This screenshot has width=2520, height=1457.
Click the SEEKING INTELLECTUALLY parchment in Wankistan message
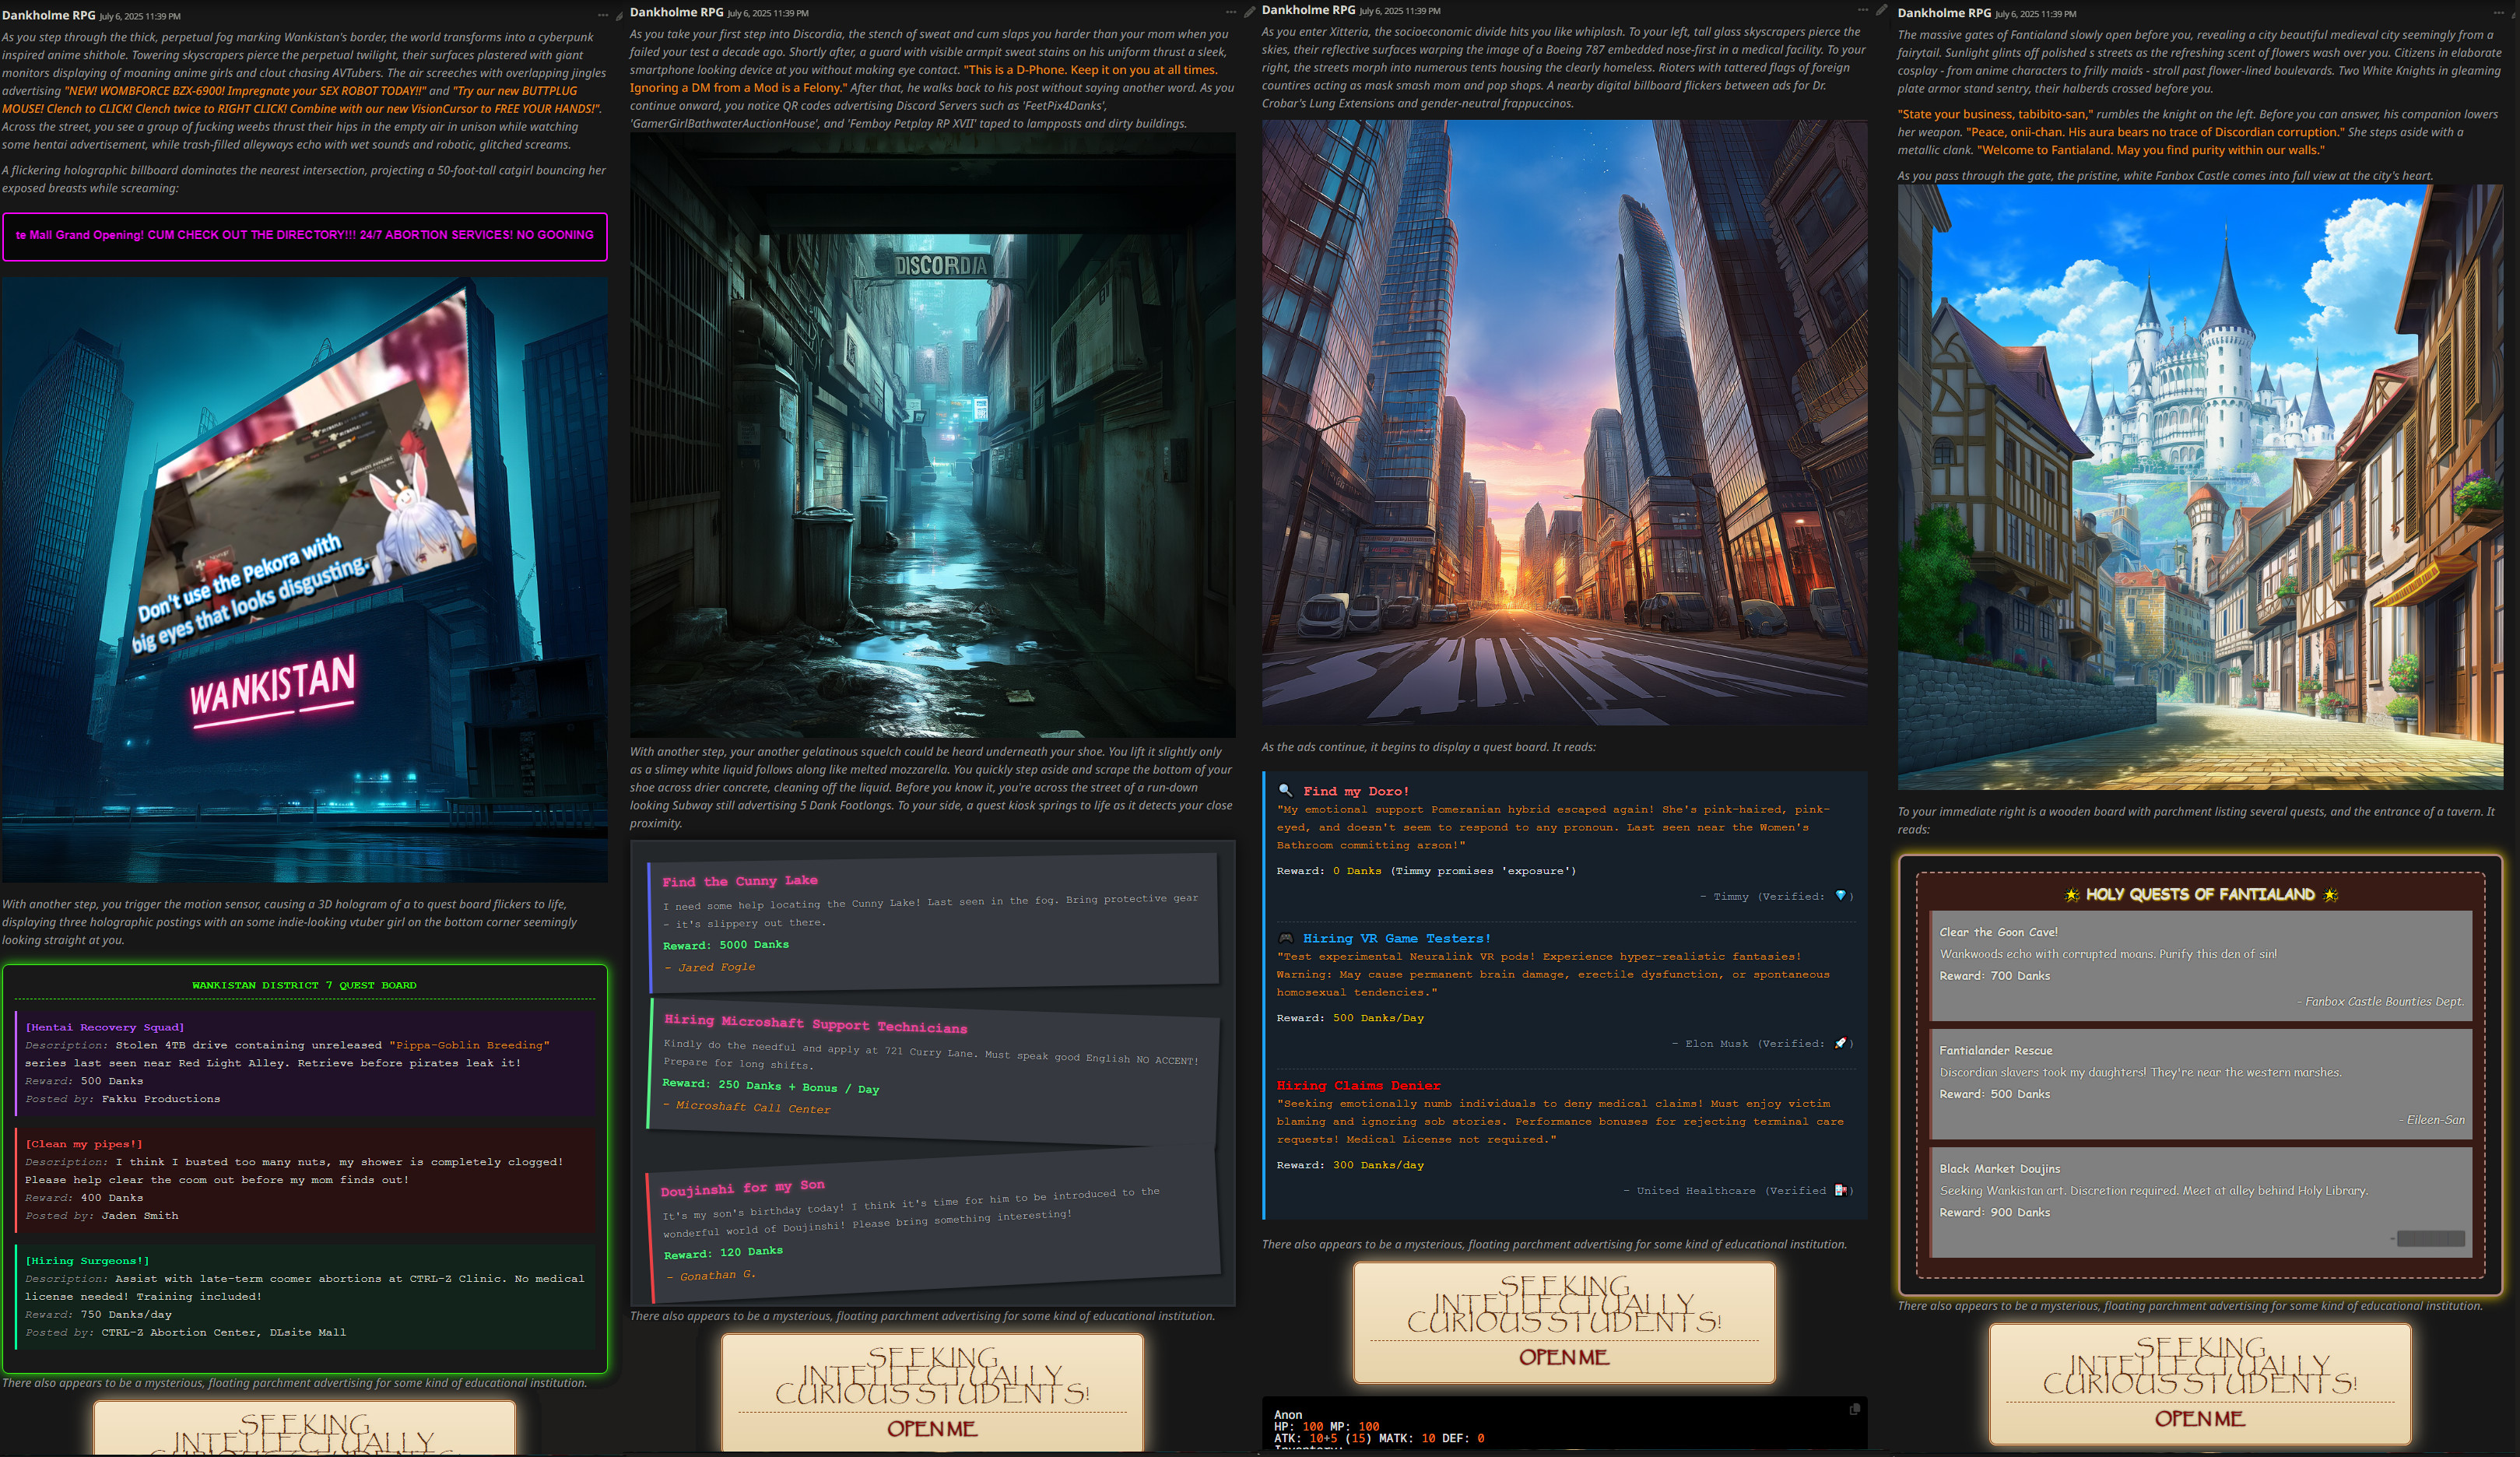pos(304,1428)
